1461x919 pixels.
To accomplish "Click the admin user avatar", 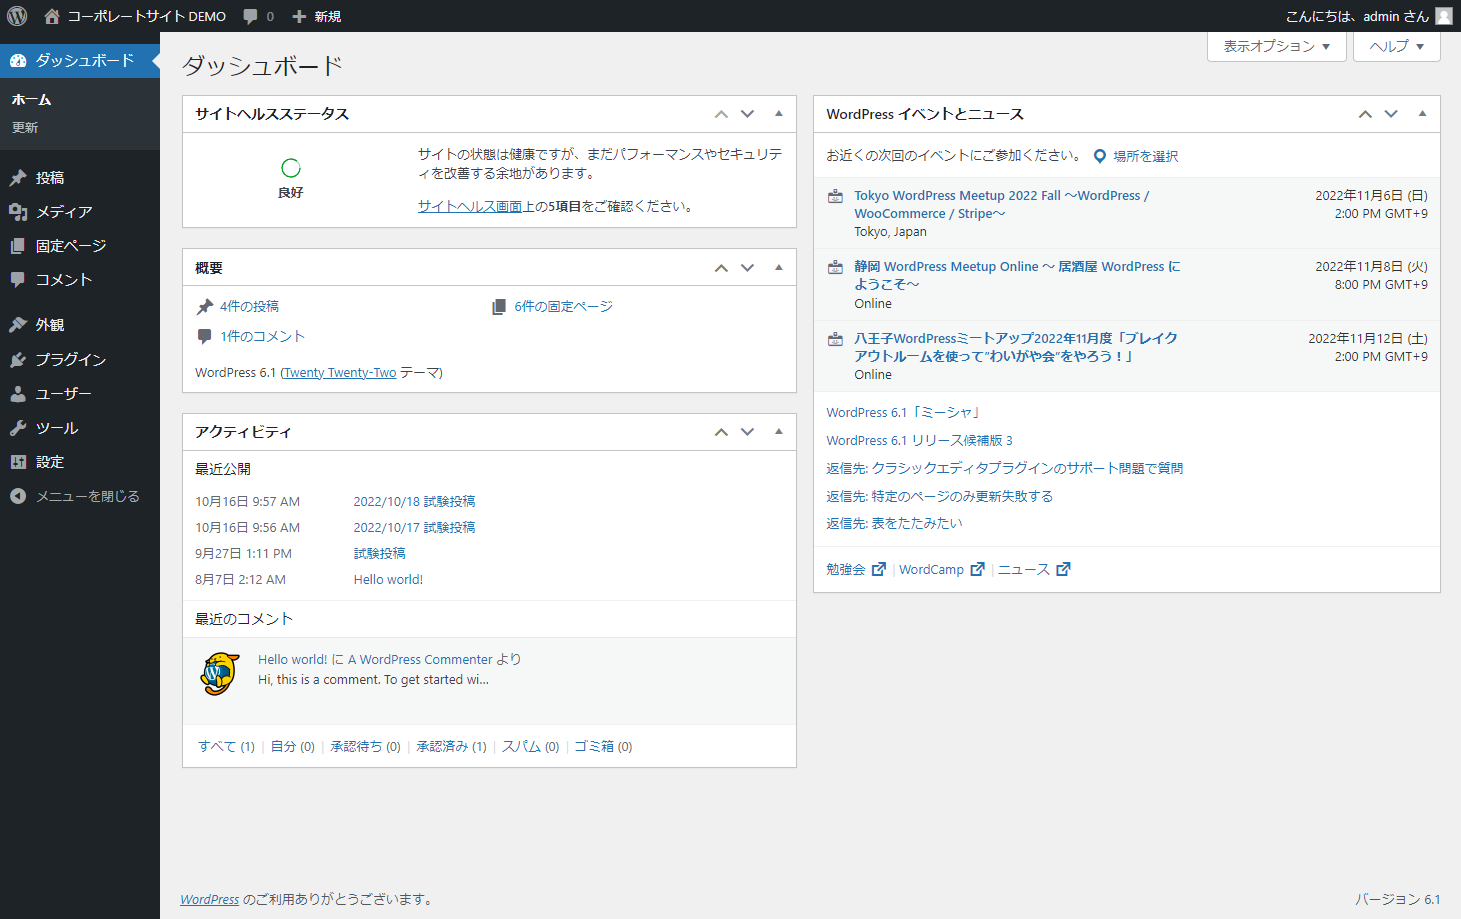I will [1443, 16].
